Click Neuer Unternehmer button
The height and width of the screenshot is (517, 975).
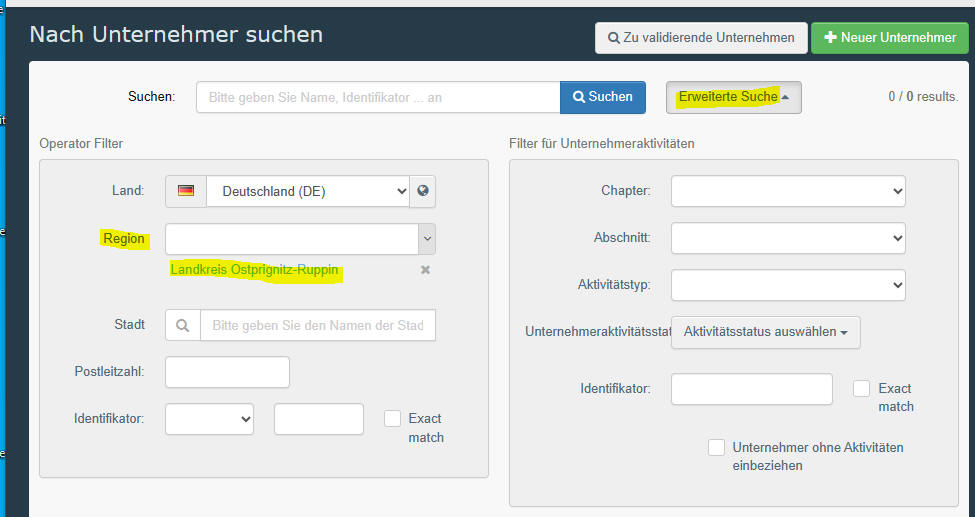click(x=890, y=38)
